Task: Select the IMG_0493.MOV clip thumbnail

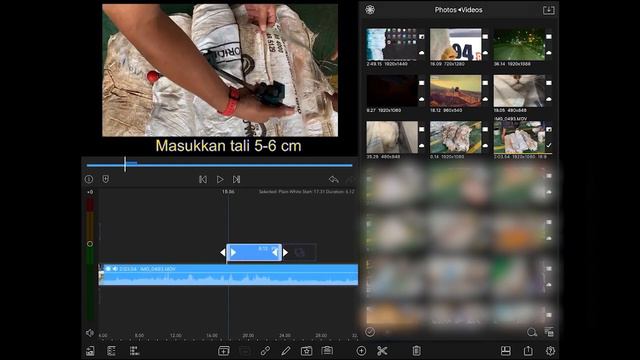Action: click(519, 137)
